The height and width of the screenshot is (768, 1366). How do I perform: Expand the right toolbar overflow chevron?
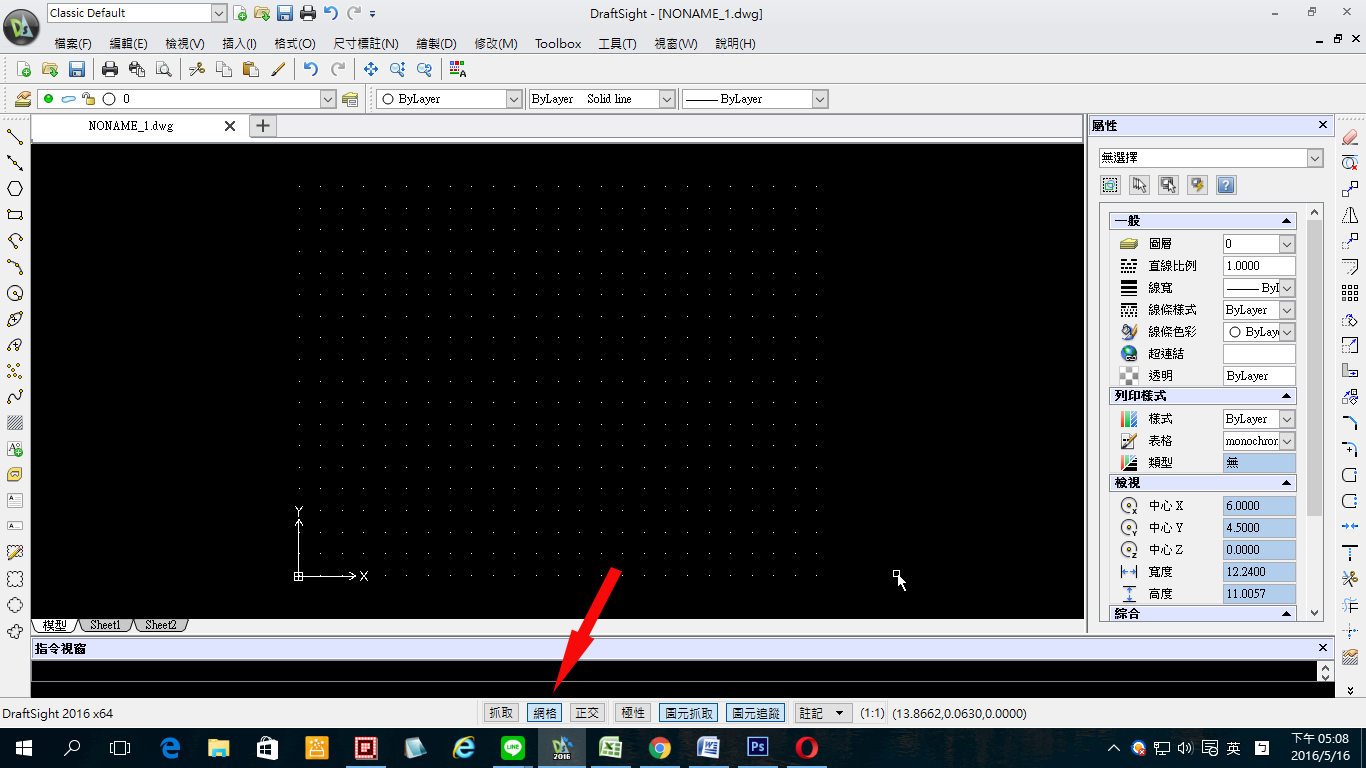(1350, 690)
